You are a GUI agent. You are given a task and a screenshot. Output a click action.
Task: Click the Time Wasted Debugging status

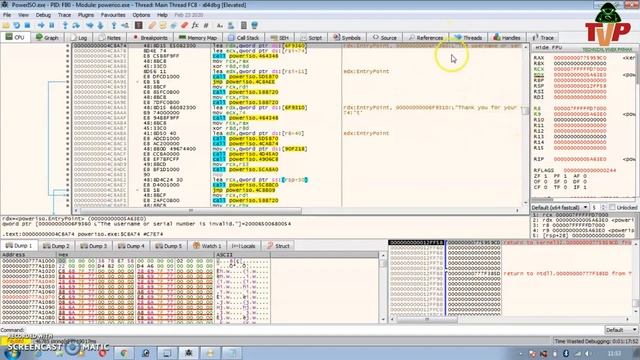click(x=595, y=341)
